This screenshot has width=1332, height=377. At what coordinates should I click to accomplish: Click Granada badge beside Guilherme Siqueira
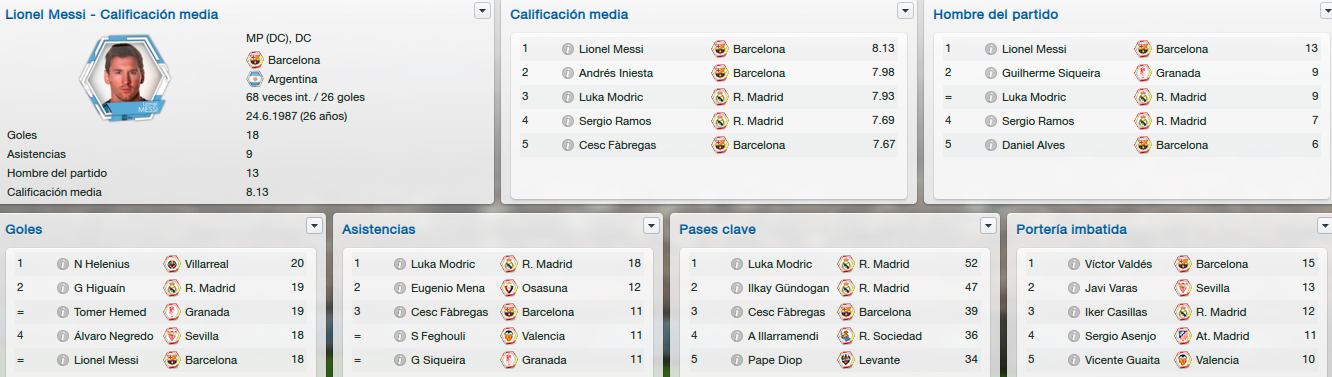click(x=1143, y=73)
